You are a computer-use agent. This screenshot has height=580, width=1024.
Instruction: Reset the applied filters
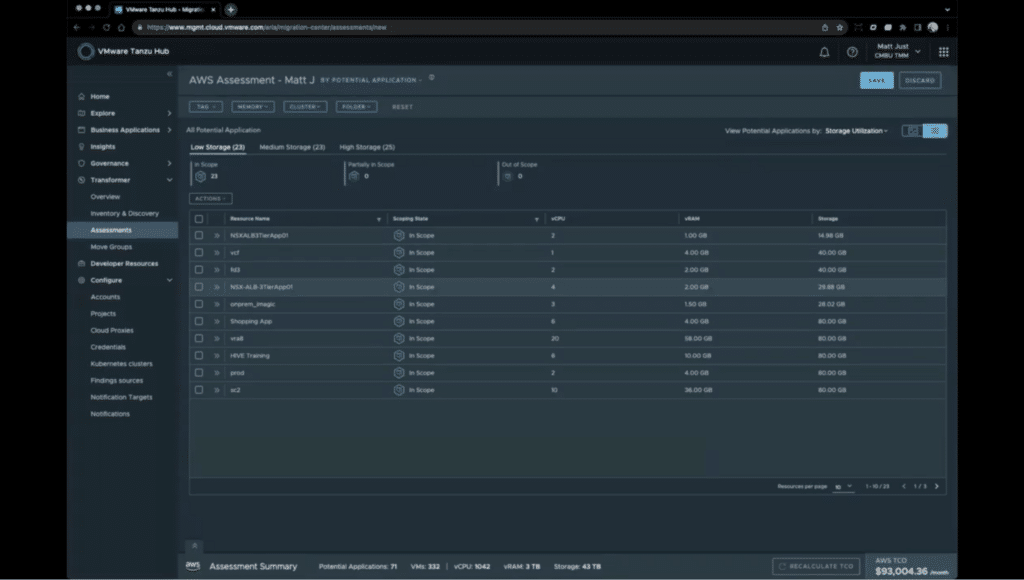[x=402, y=107]
